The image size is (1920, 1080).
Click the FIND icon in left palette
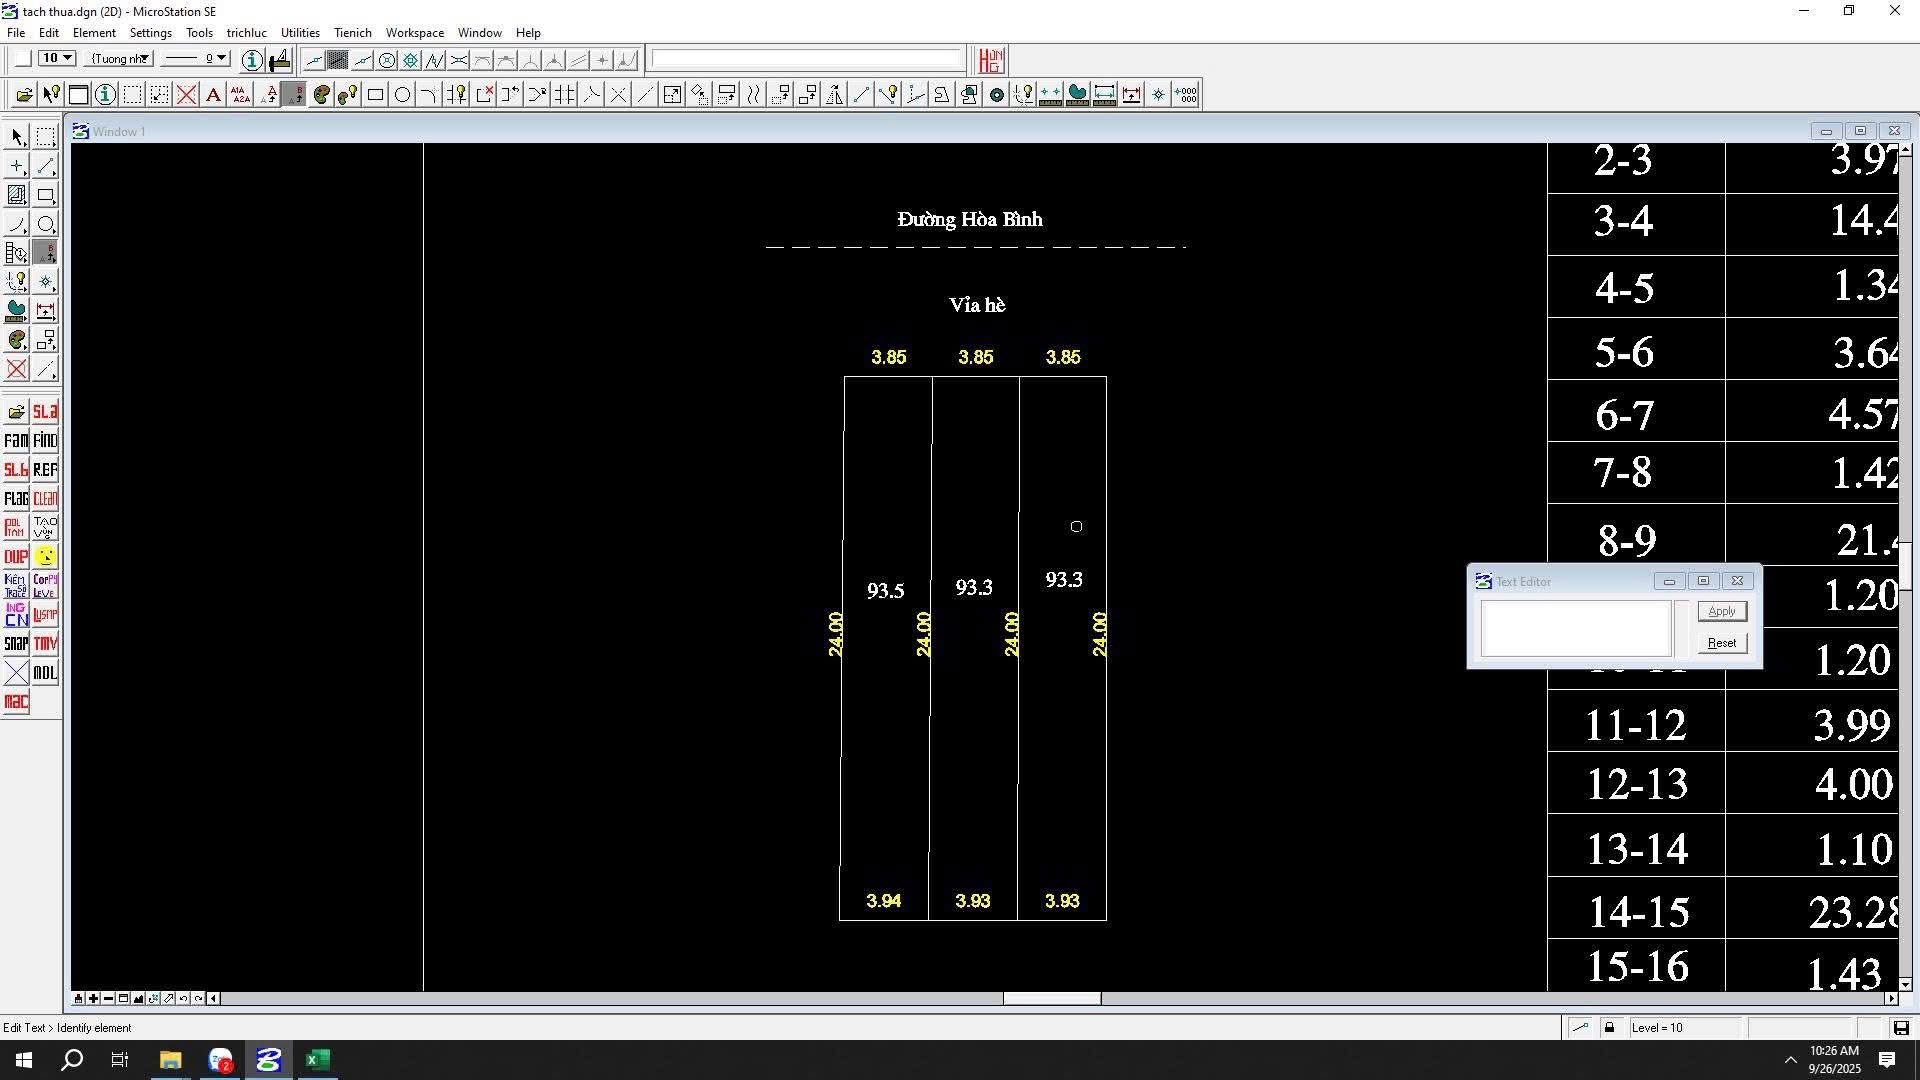coord(45,441)
